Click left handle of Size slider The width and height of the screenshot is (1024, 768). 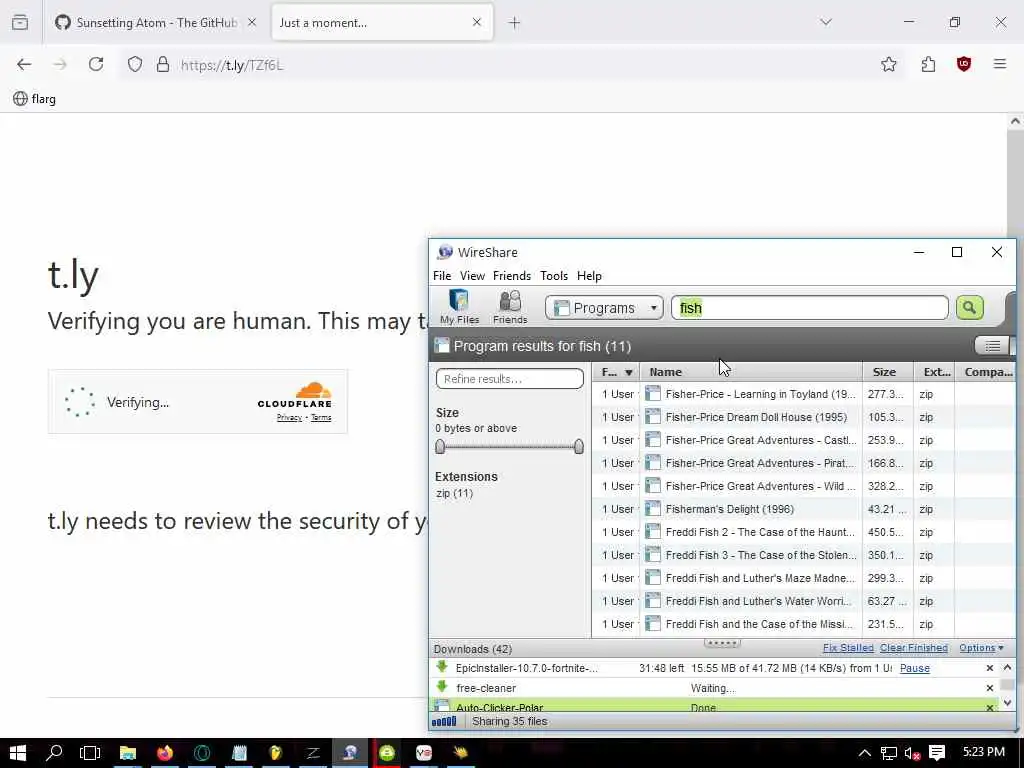(x=440, y=446)
